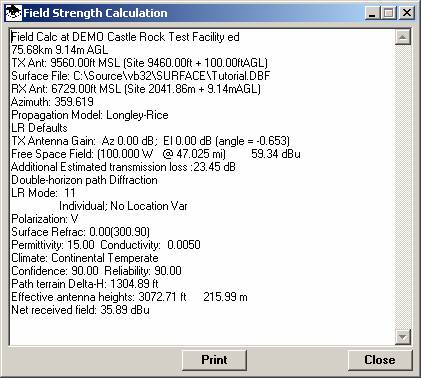Viewport: 421px width, 378px height.
Task: Click the '75.68km 9.14m AGL' line
Action: 60,50
